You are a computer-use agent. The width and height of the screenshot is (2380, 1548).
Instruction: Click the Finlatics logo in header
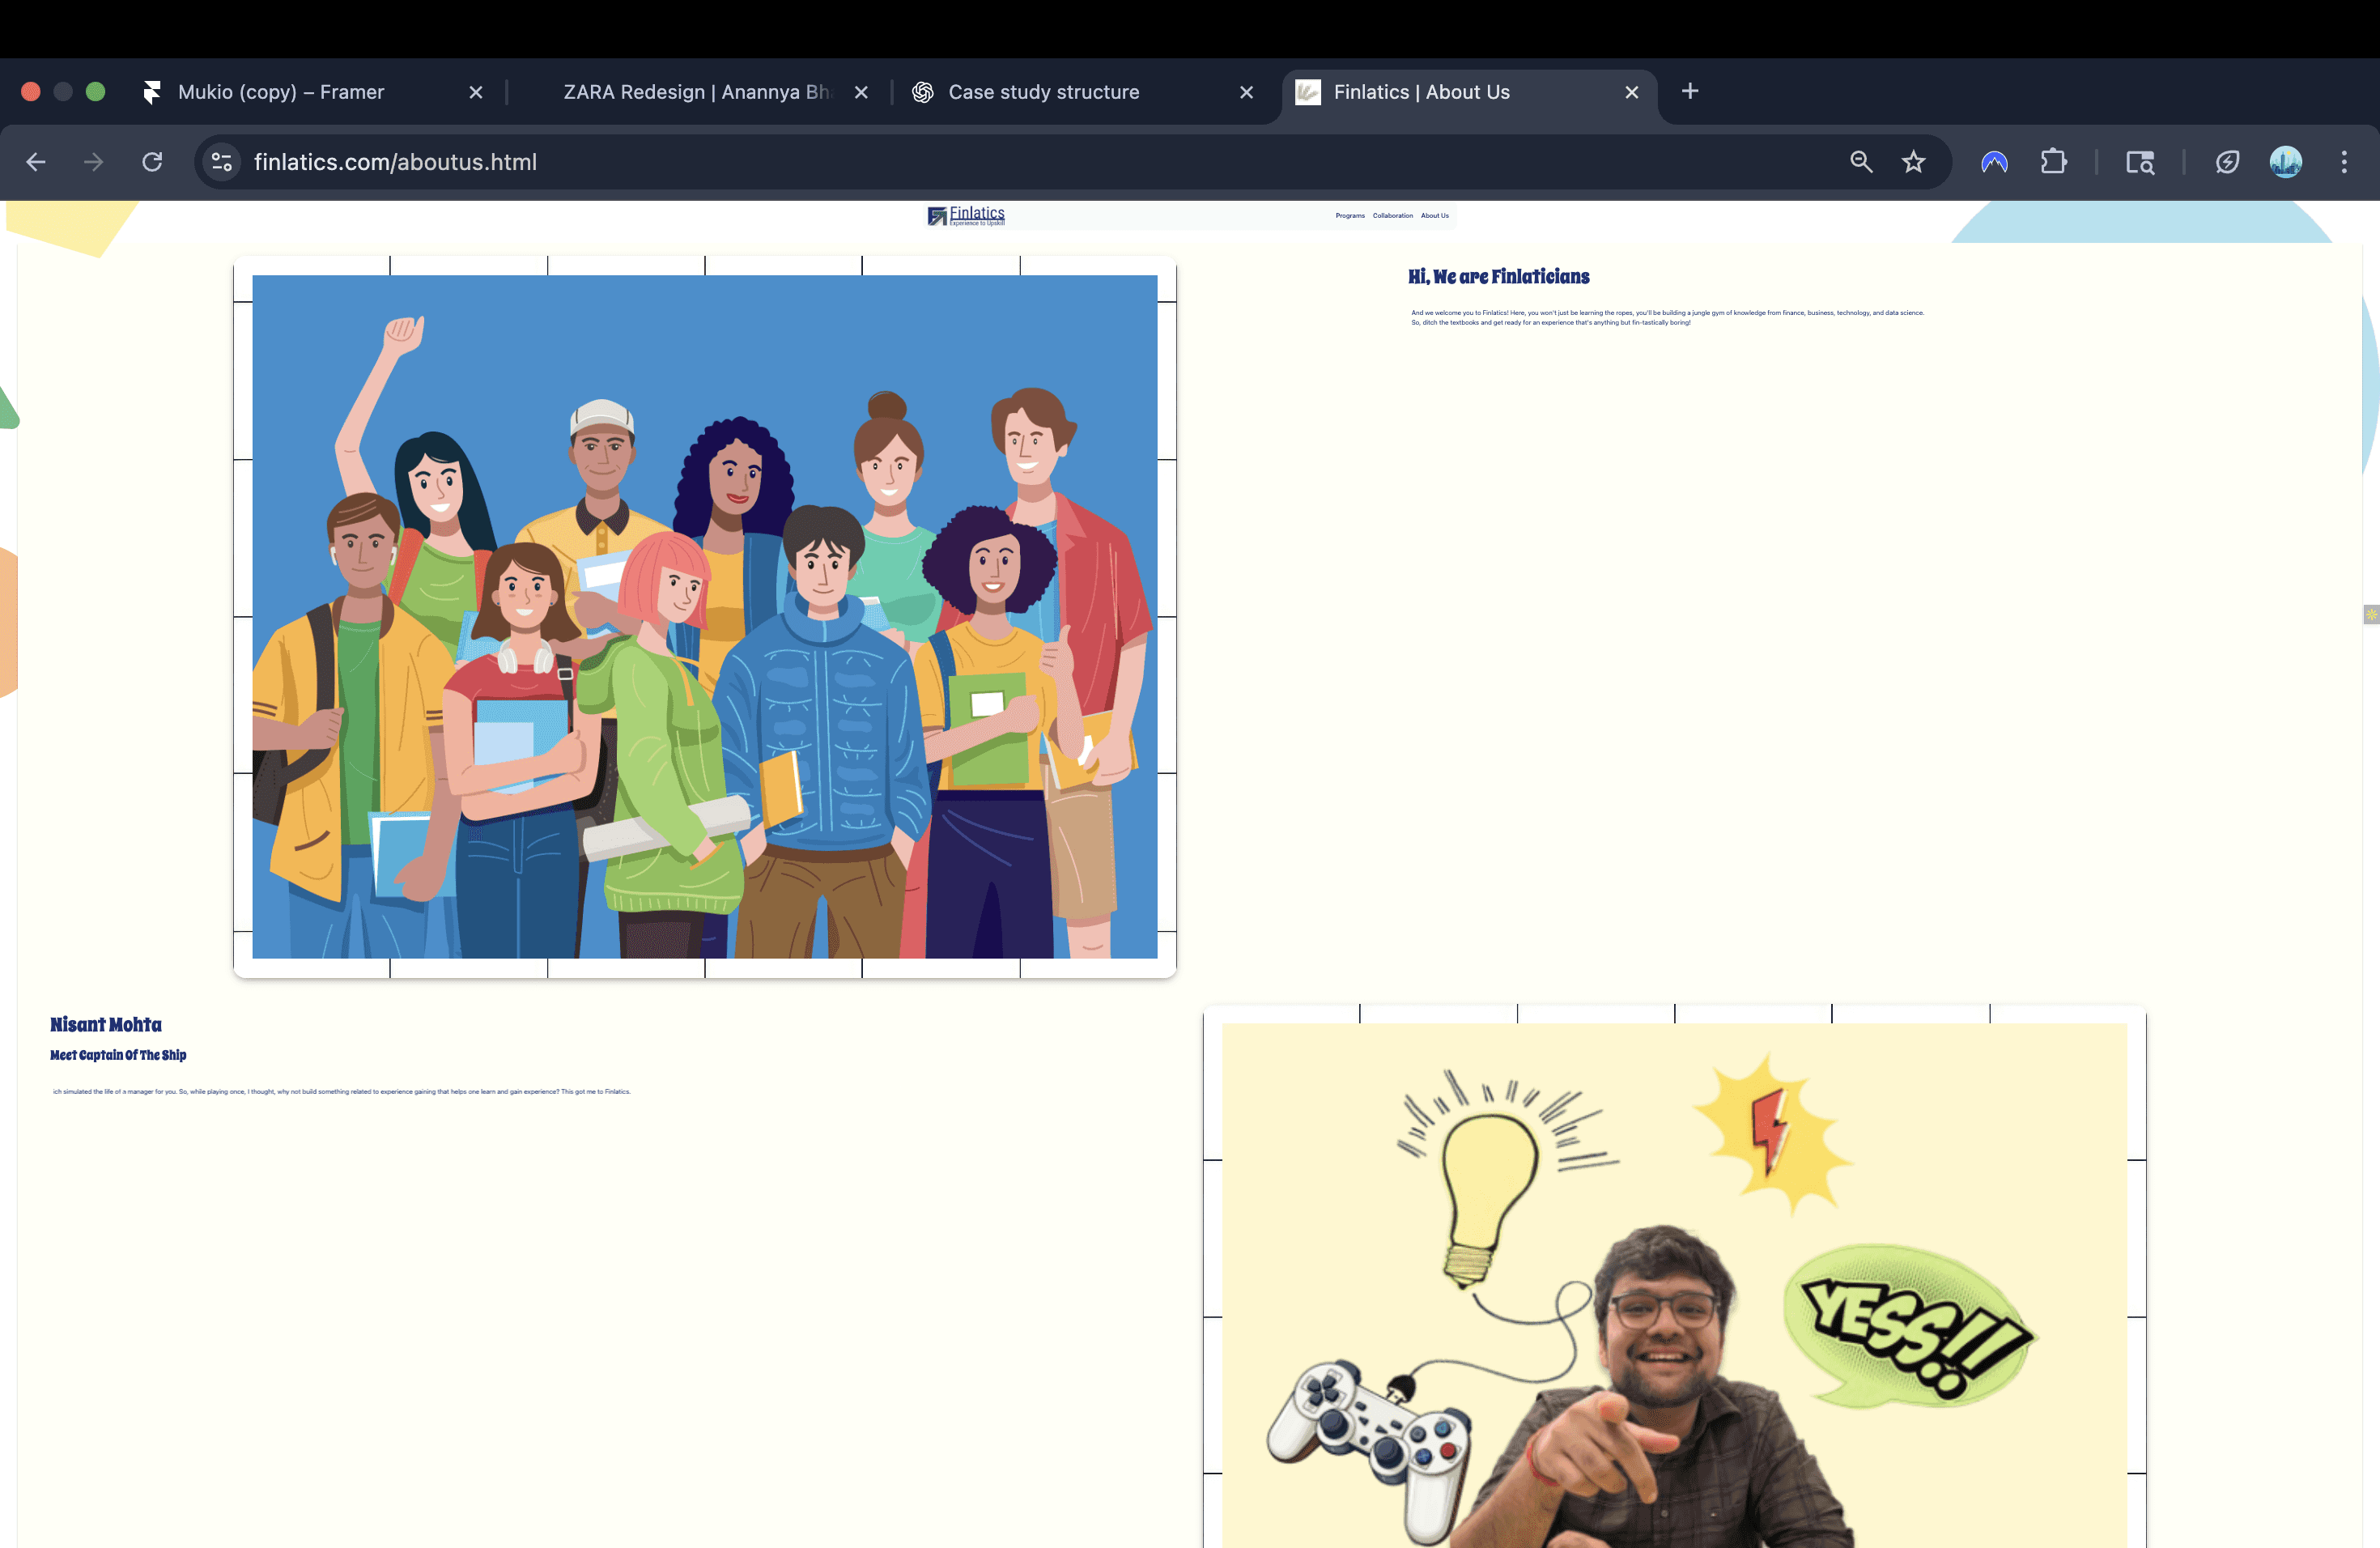(x=966, y=215)
